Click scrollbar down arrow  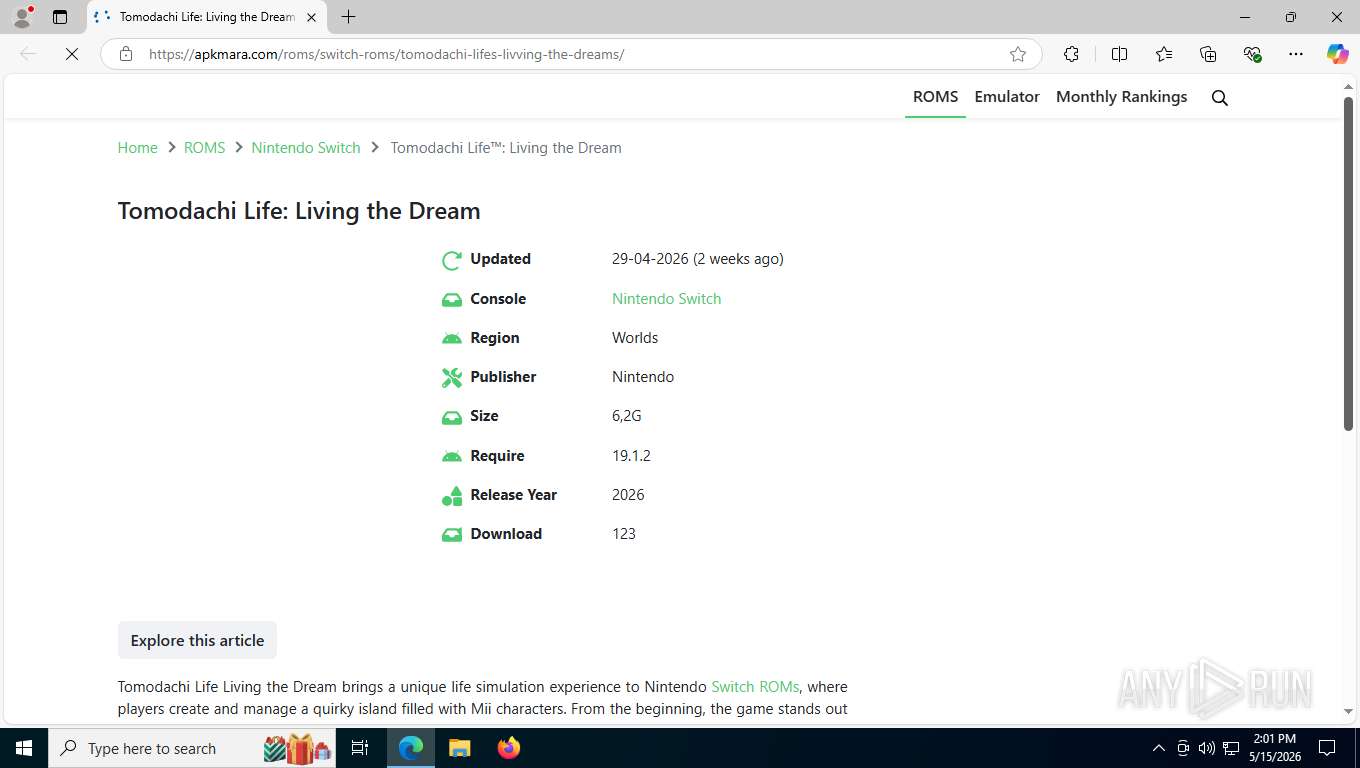[1348, 711]
